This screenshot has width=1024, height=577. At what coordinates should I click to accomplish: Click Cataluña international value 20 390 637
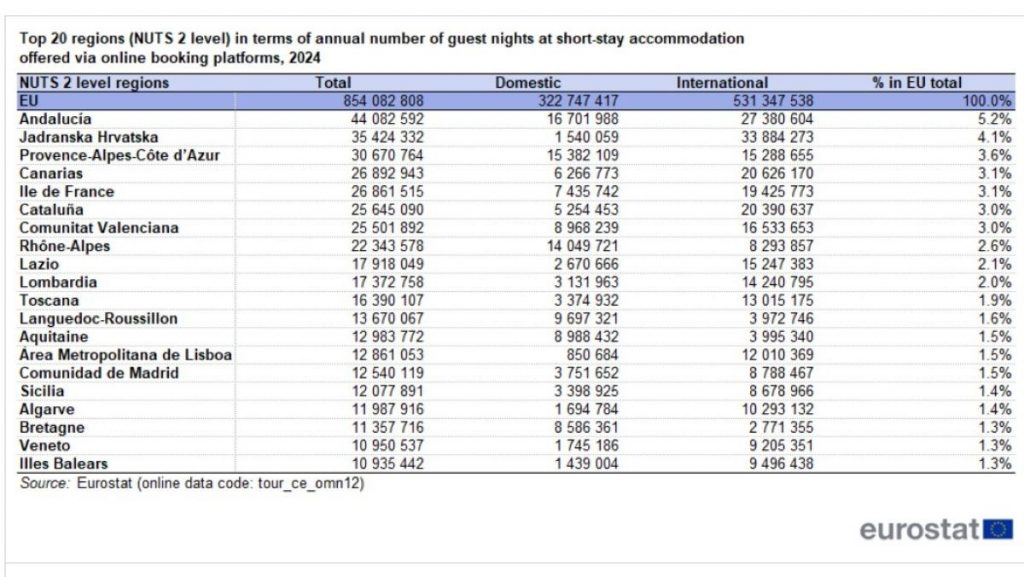[x=777, y=210]
